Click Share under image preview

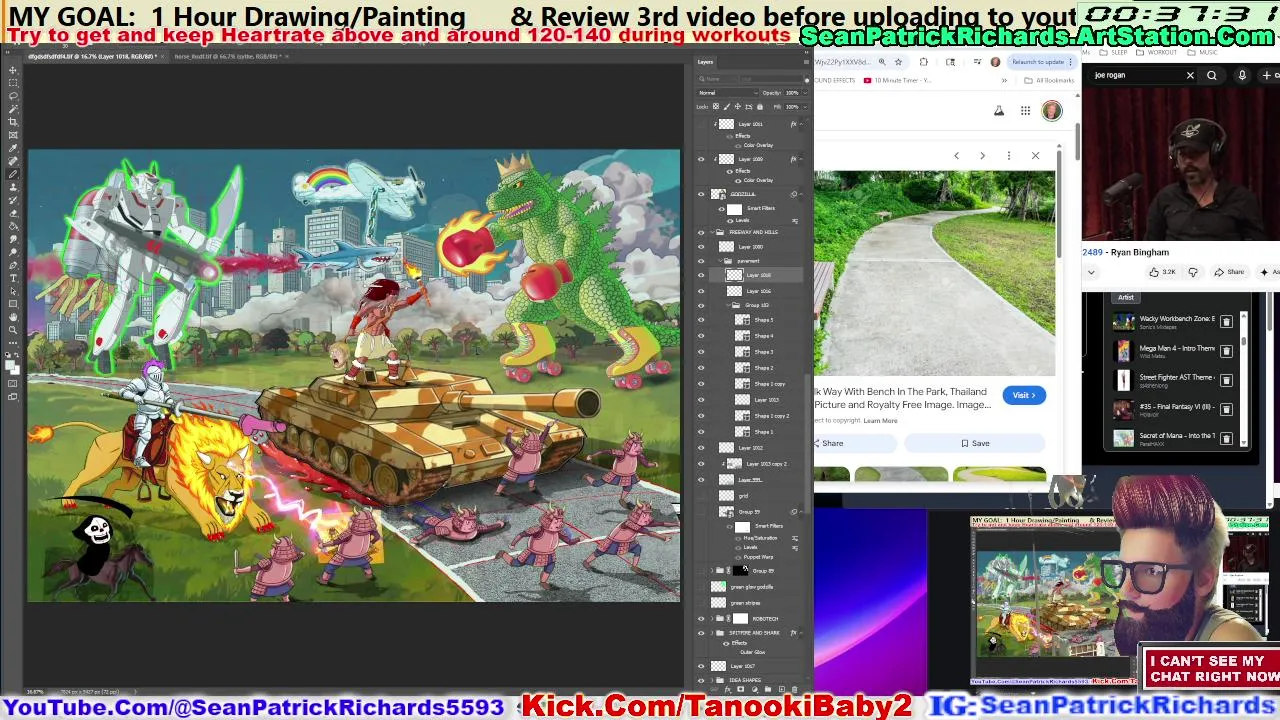click(x=828, y=443)
